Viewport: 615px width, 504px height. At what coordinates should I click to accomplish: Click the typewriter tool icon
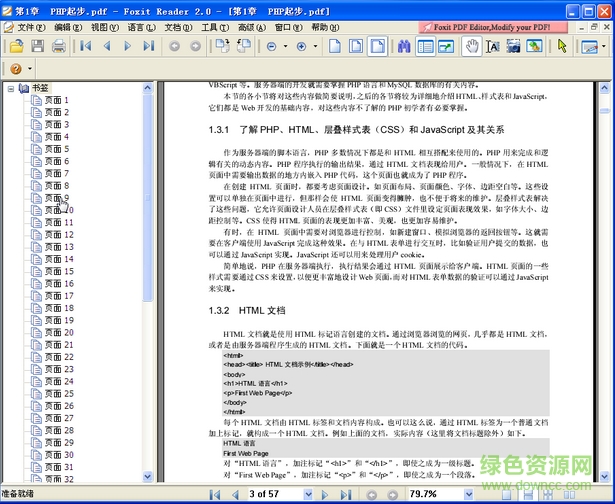[590, 47]
